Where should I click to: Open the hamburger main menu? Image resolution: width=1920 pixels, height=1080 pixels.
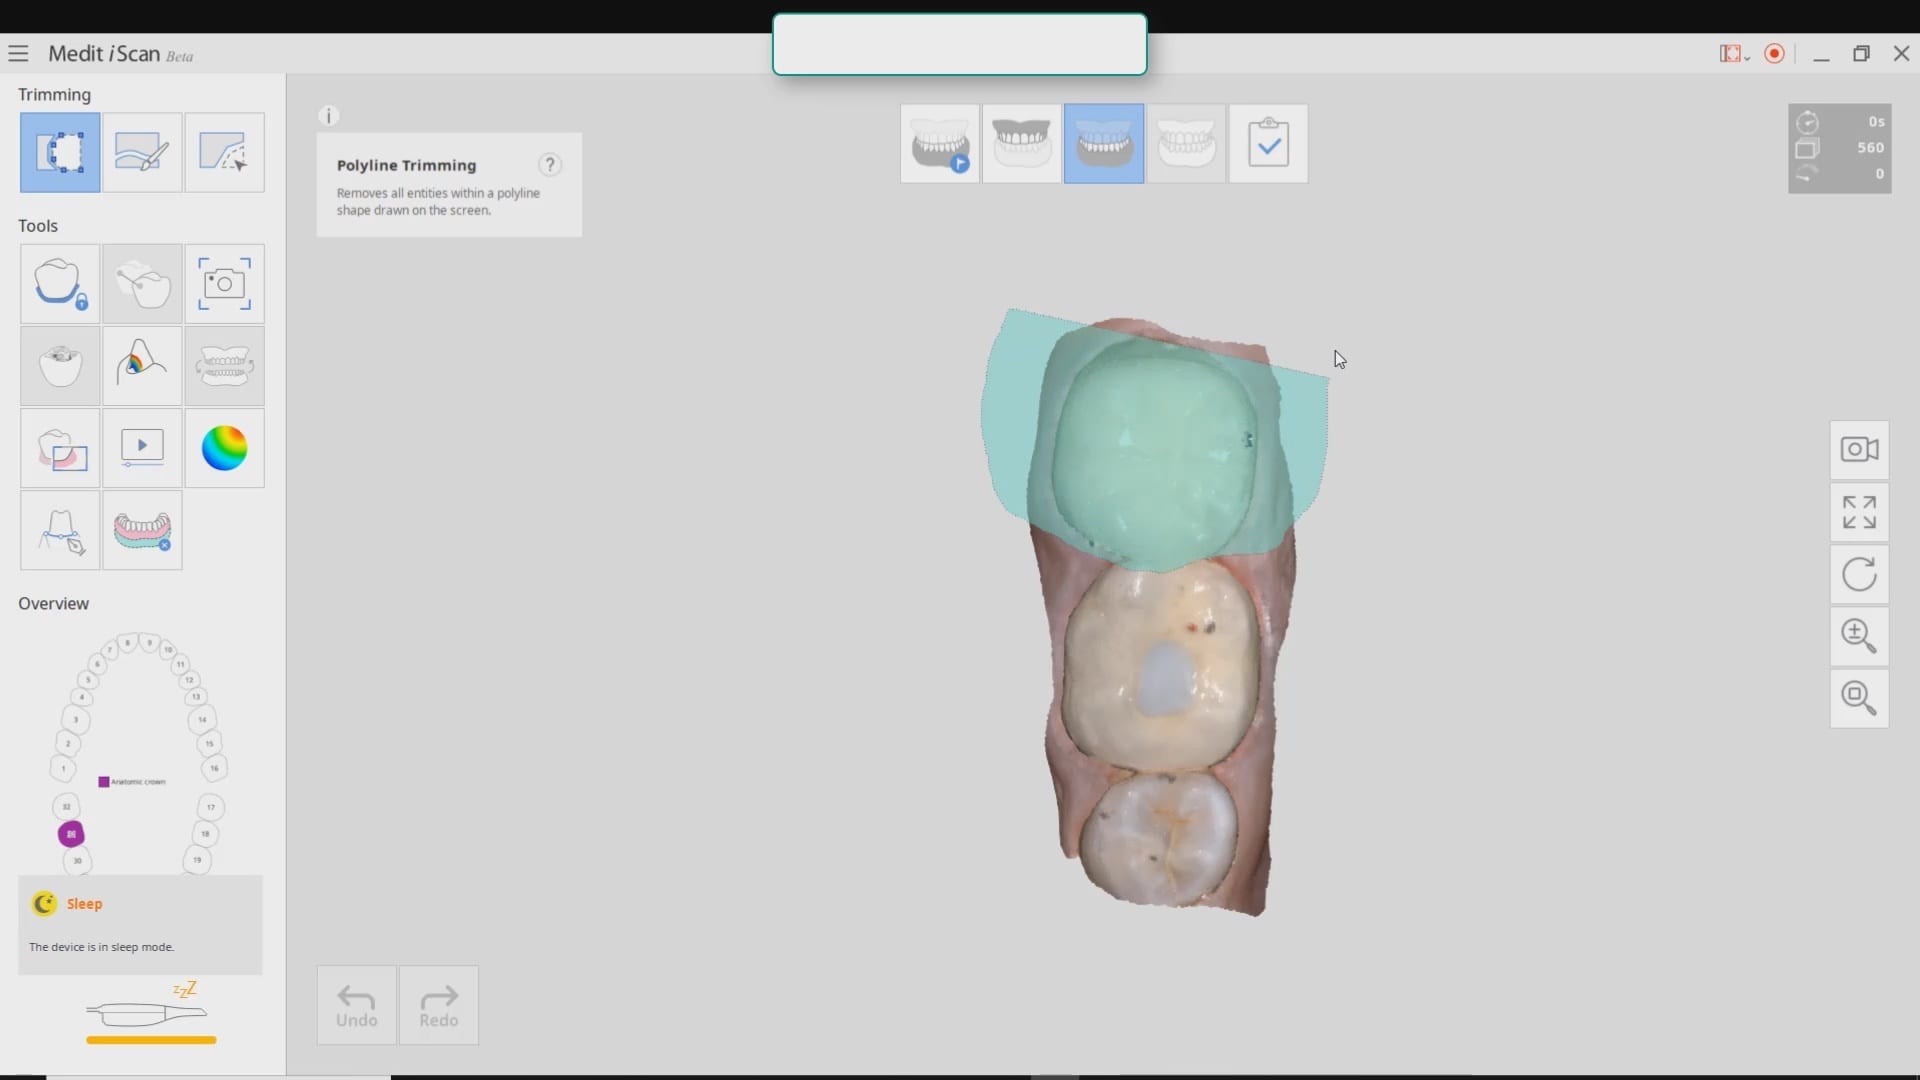(x=18, y=54)
